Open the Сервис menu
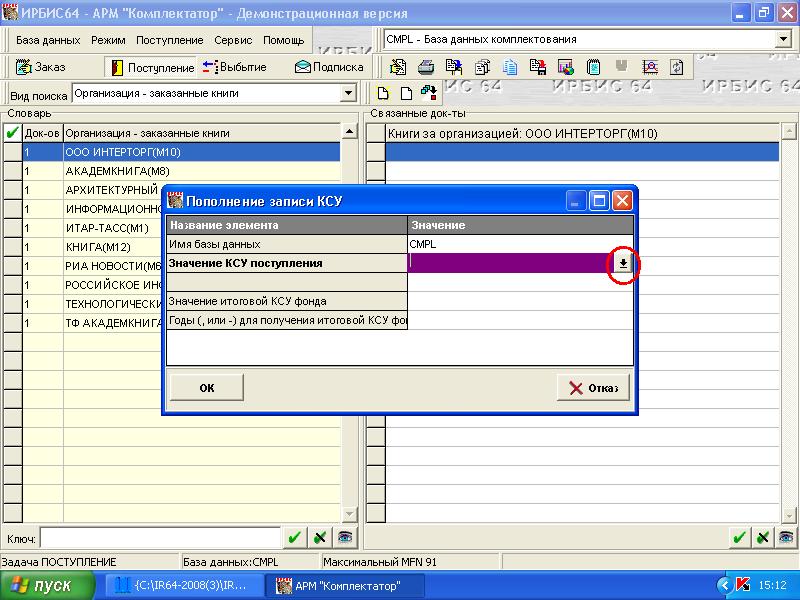Viewport: 800px width, 600px height. click(233, 40)
